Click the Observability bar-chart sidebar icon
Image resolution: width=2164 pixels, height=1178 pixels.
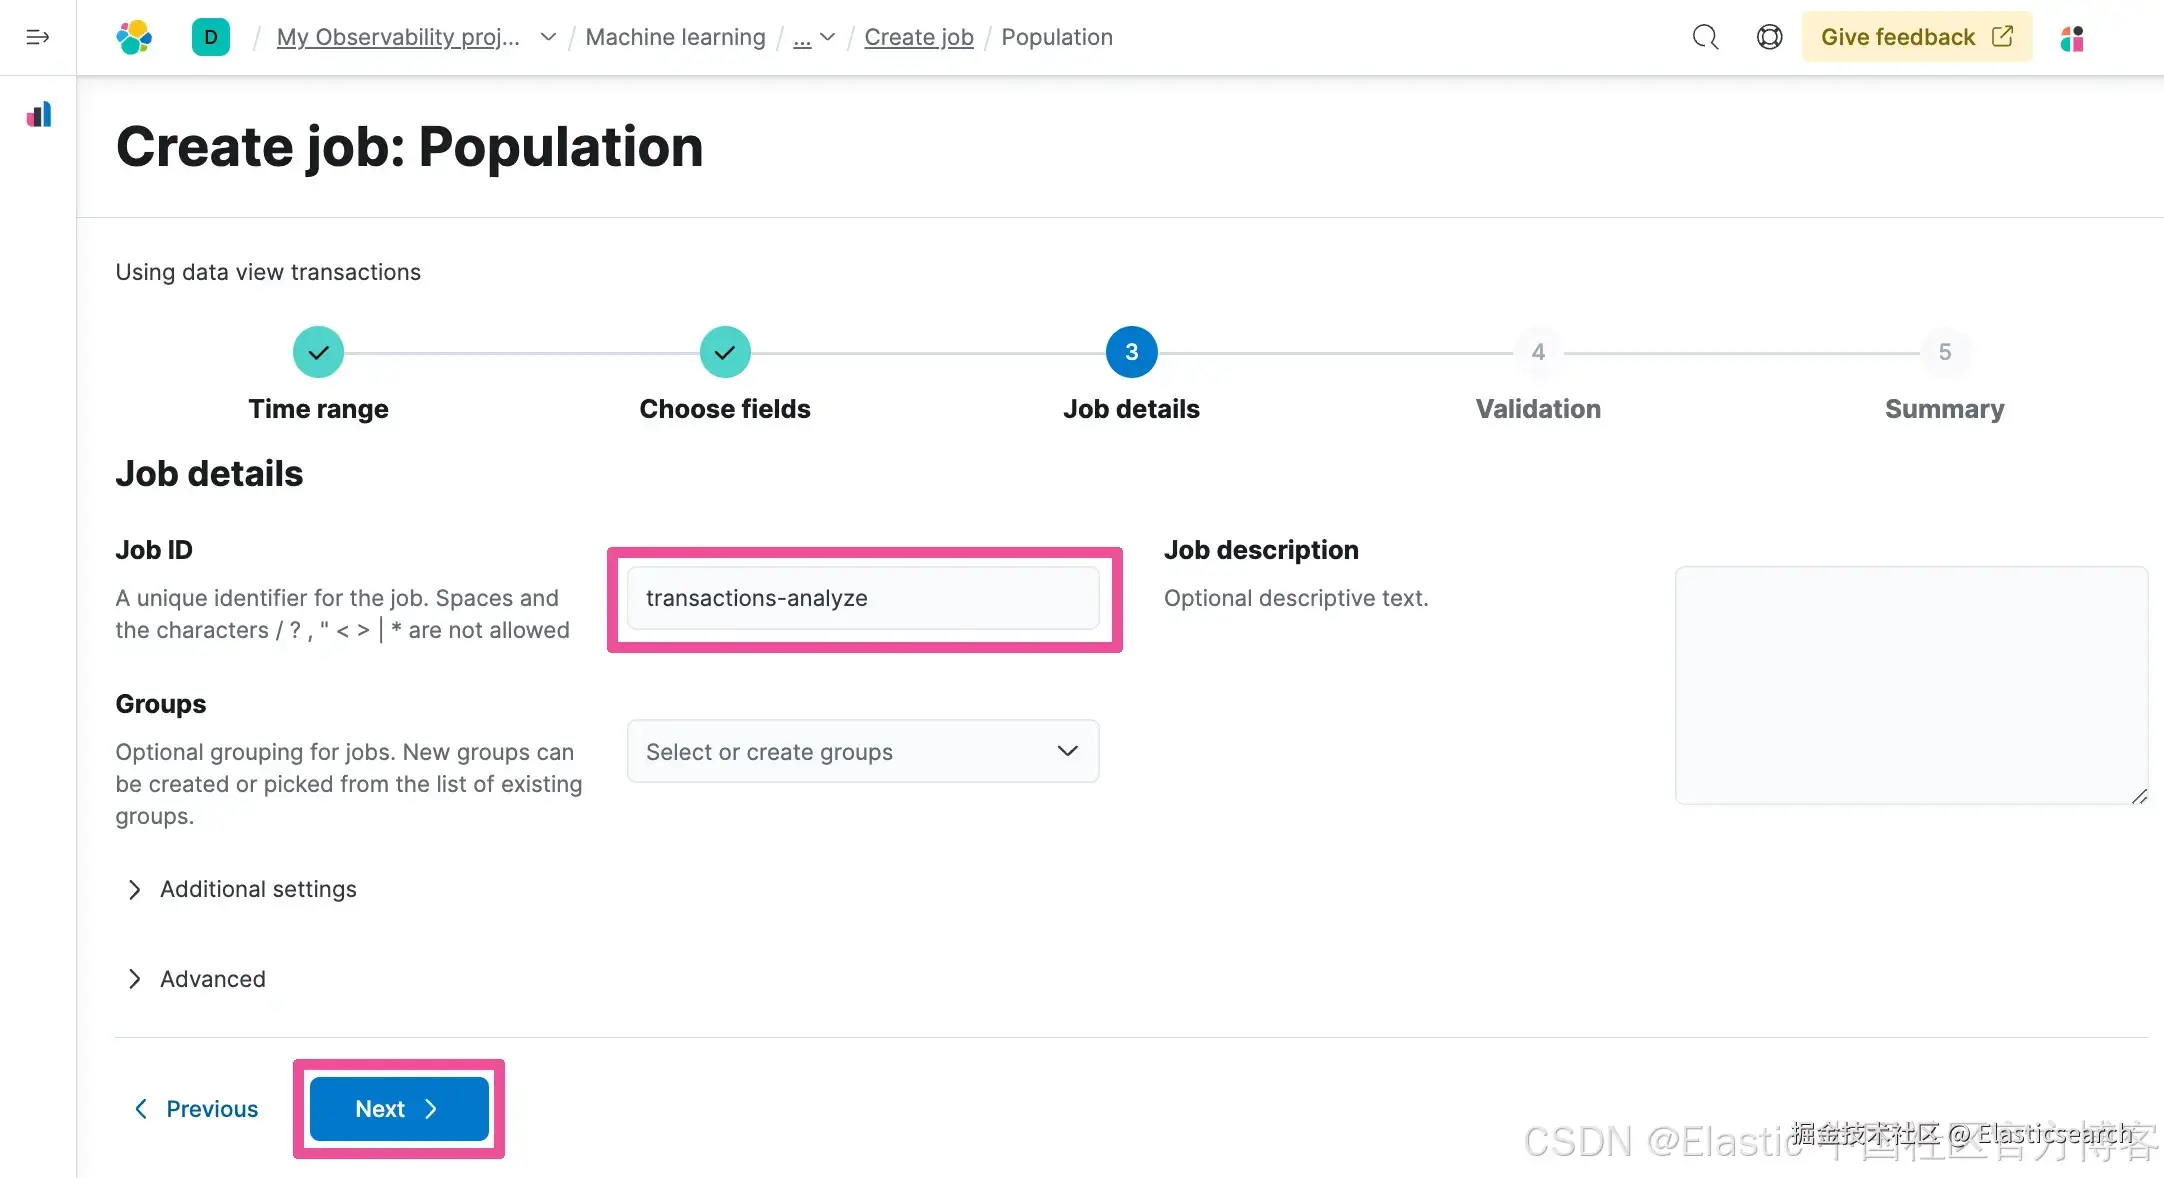point(39,115)
